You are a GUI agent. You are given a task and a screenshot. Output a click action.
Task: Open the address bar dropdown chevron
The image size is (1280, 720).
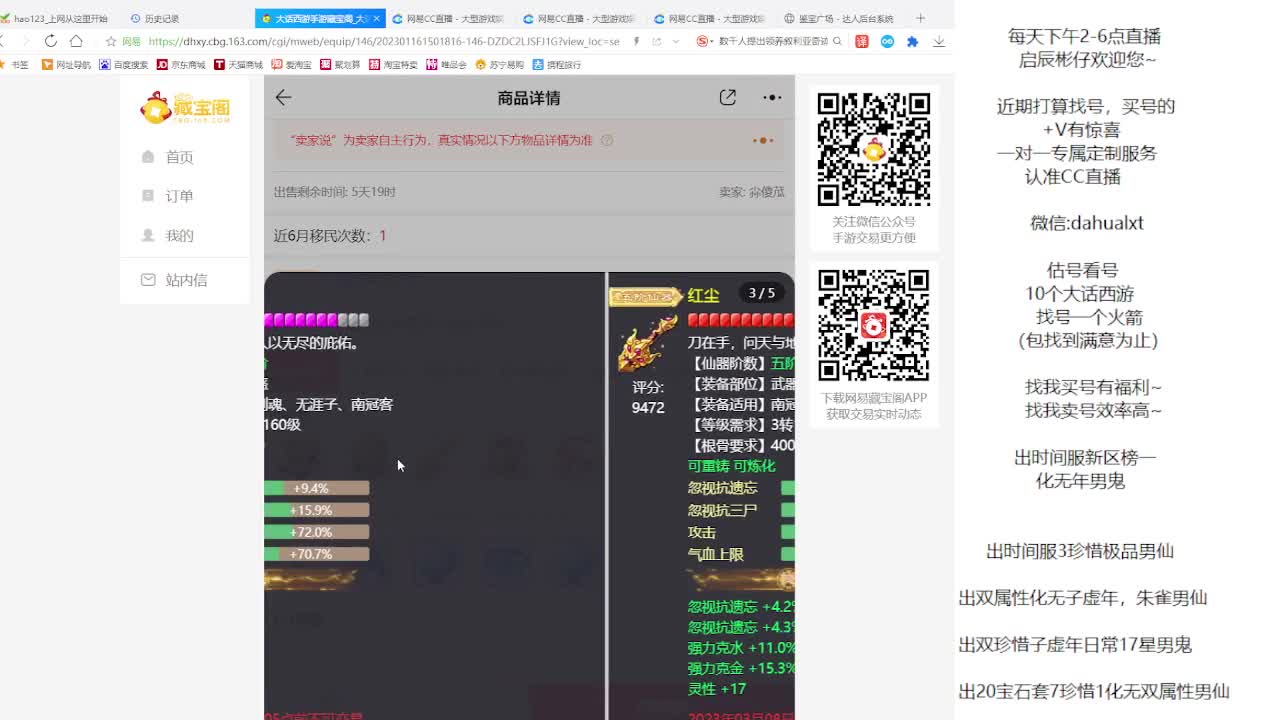[676, 41]
